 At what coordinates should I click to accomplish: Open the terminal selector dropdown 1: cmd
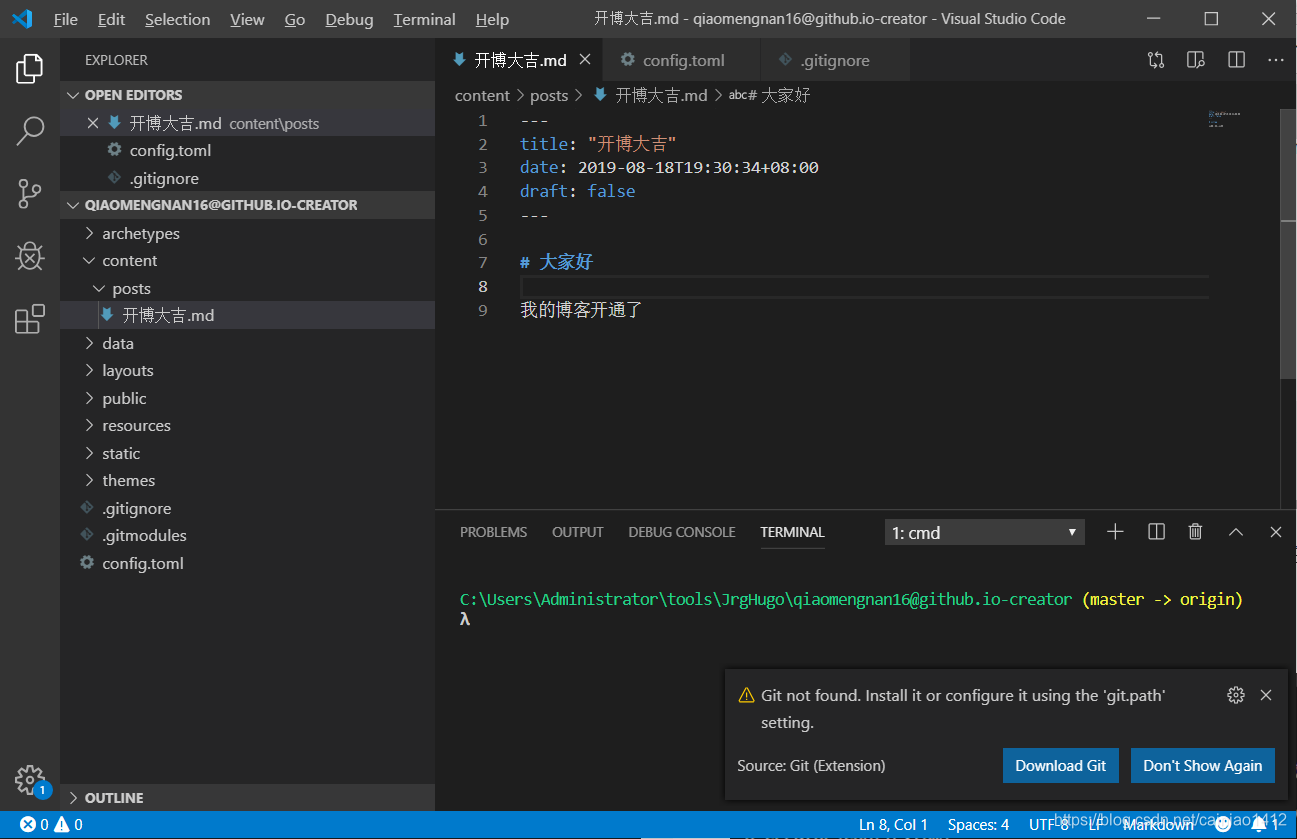(985, 532)
